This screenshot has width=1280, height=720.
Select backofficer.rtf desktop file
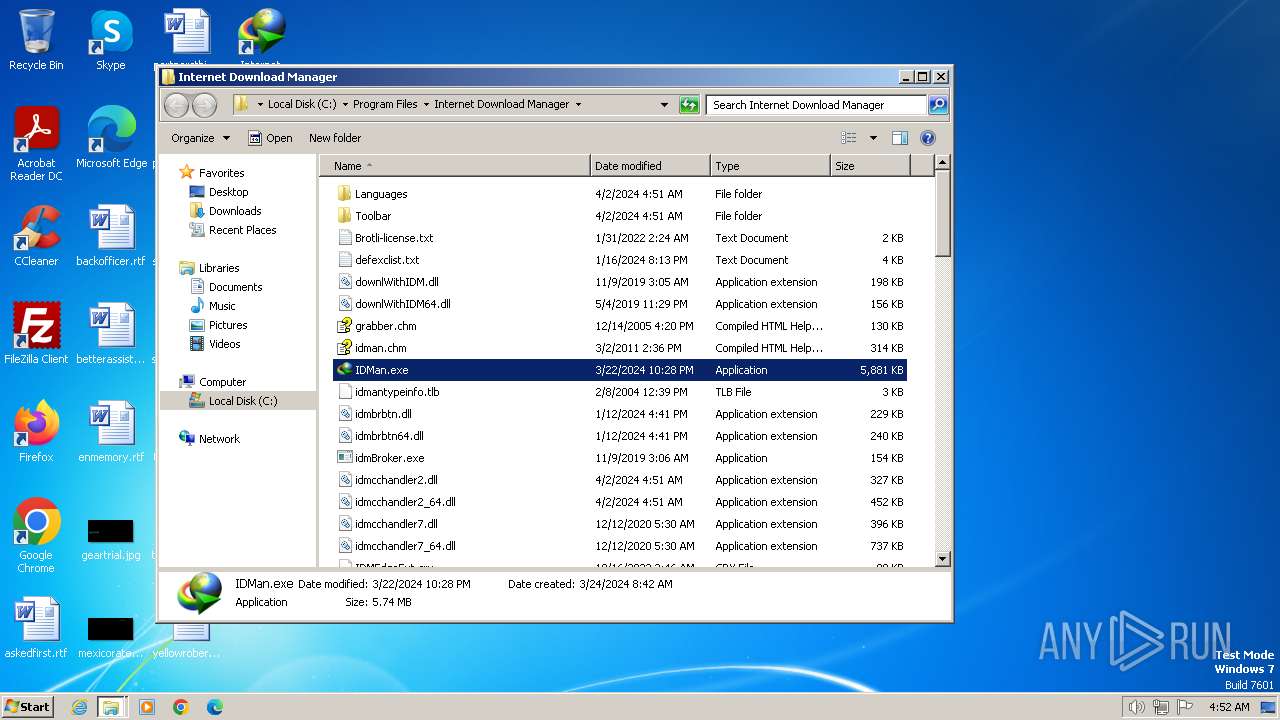pyautogui.click(x=111, y=235)
